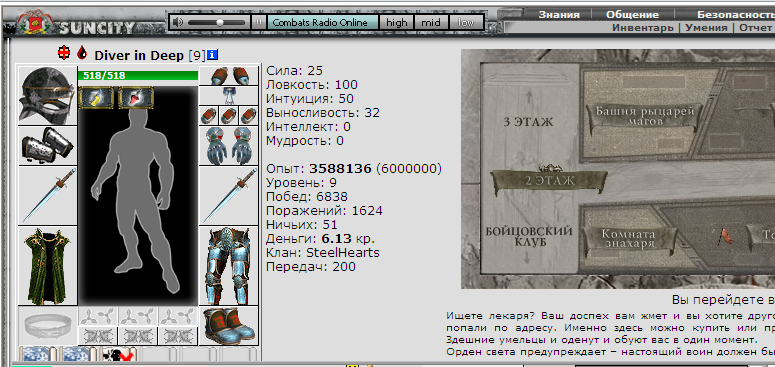Click the SunCity logo emblem
The image size is (775, 367).
pos(35,21)
